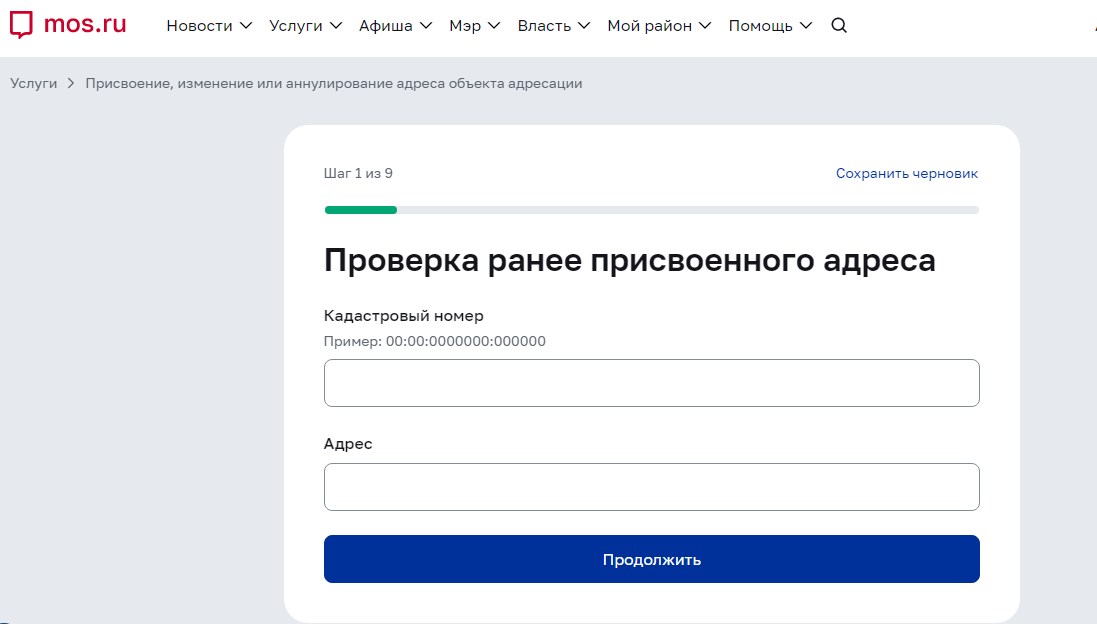
Task: Click the heading Проверка ранее присвоенного адреса
Action: pos(630,260)
